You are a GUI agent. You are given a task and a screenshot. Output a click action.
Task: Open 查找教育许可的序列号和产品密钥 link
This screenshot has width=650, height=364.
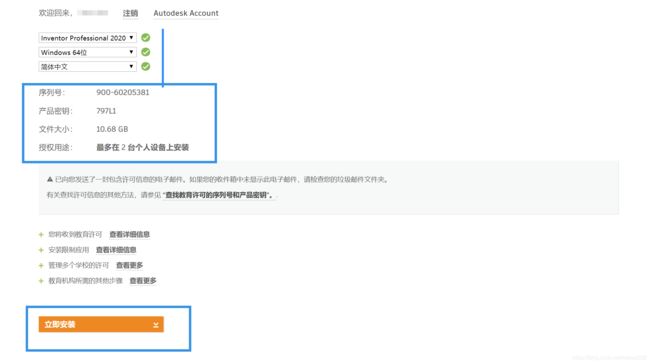pyautogui.click(x=218, y=195)
